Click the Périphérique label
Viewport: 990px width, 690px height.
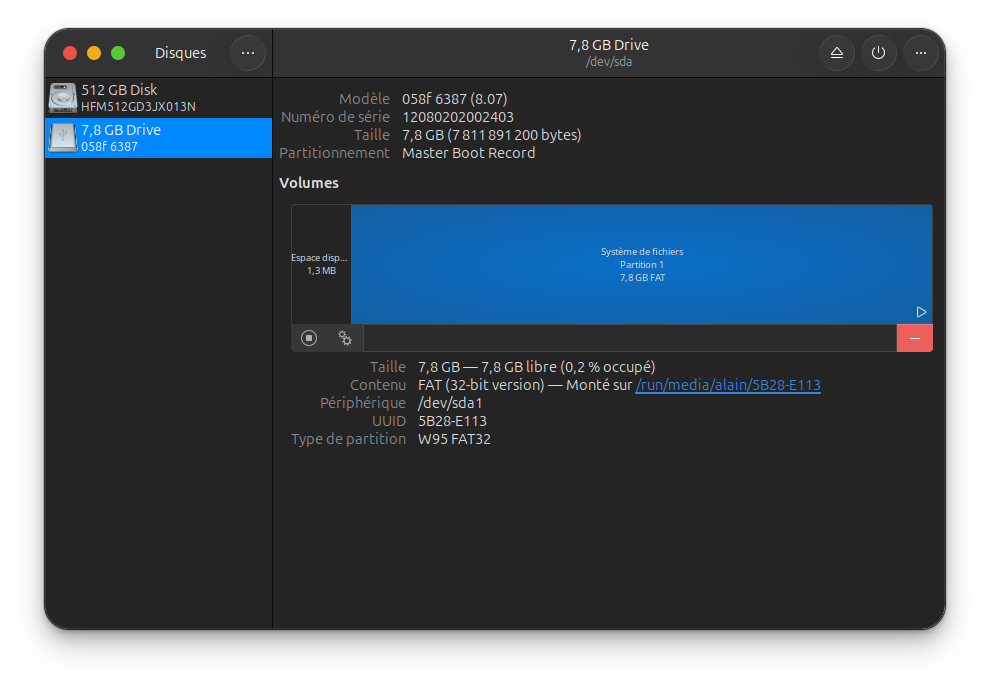pos(363,403)
